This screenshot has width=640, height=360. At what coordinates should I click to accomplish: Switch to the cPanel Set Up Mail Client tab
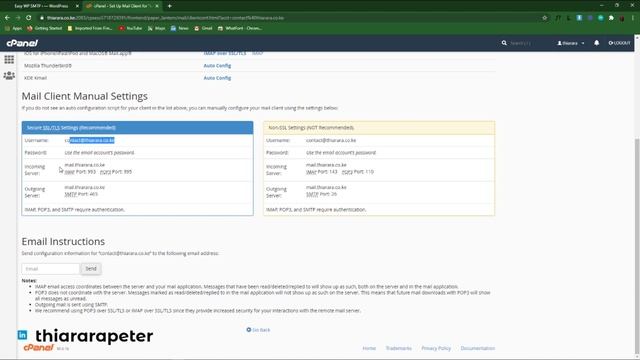(122, 6)
